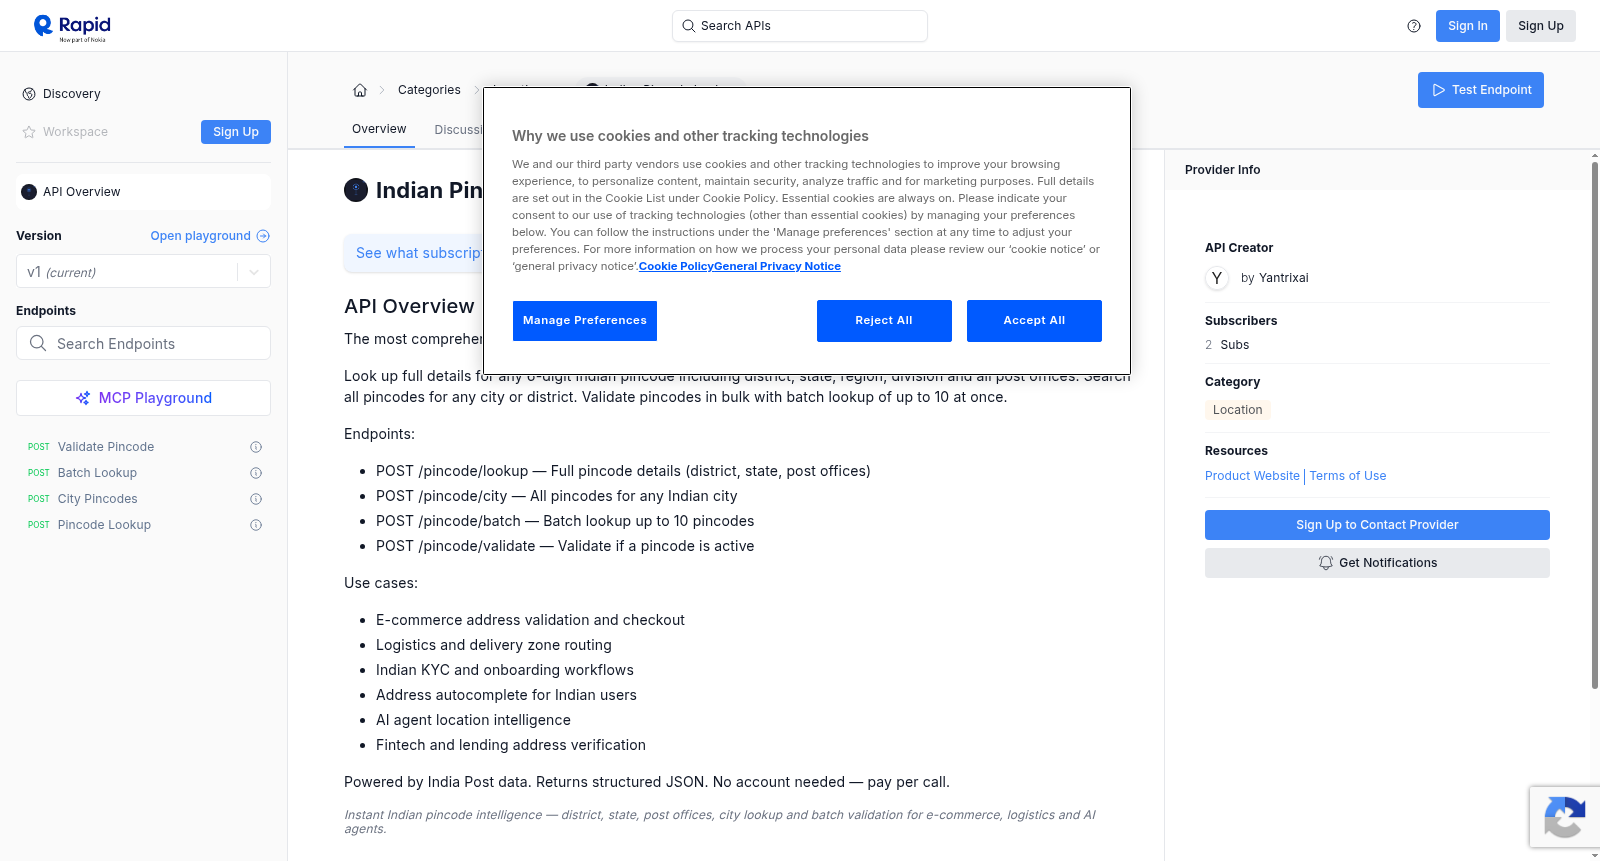Show info for Pincode Lookup endpoint
This screenshot has width=1600, height=861.
click(256, 525)
